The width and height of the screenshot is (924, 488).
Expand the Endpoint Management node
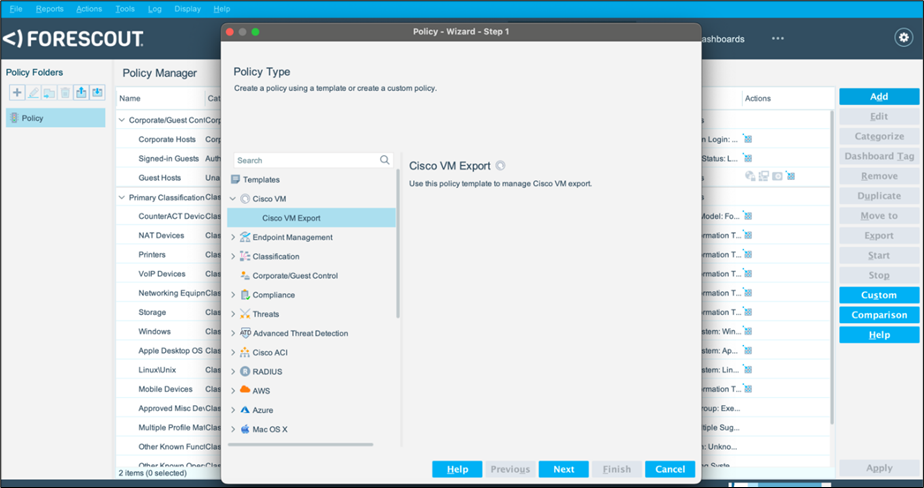click(x=233, y=237)
